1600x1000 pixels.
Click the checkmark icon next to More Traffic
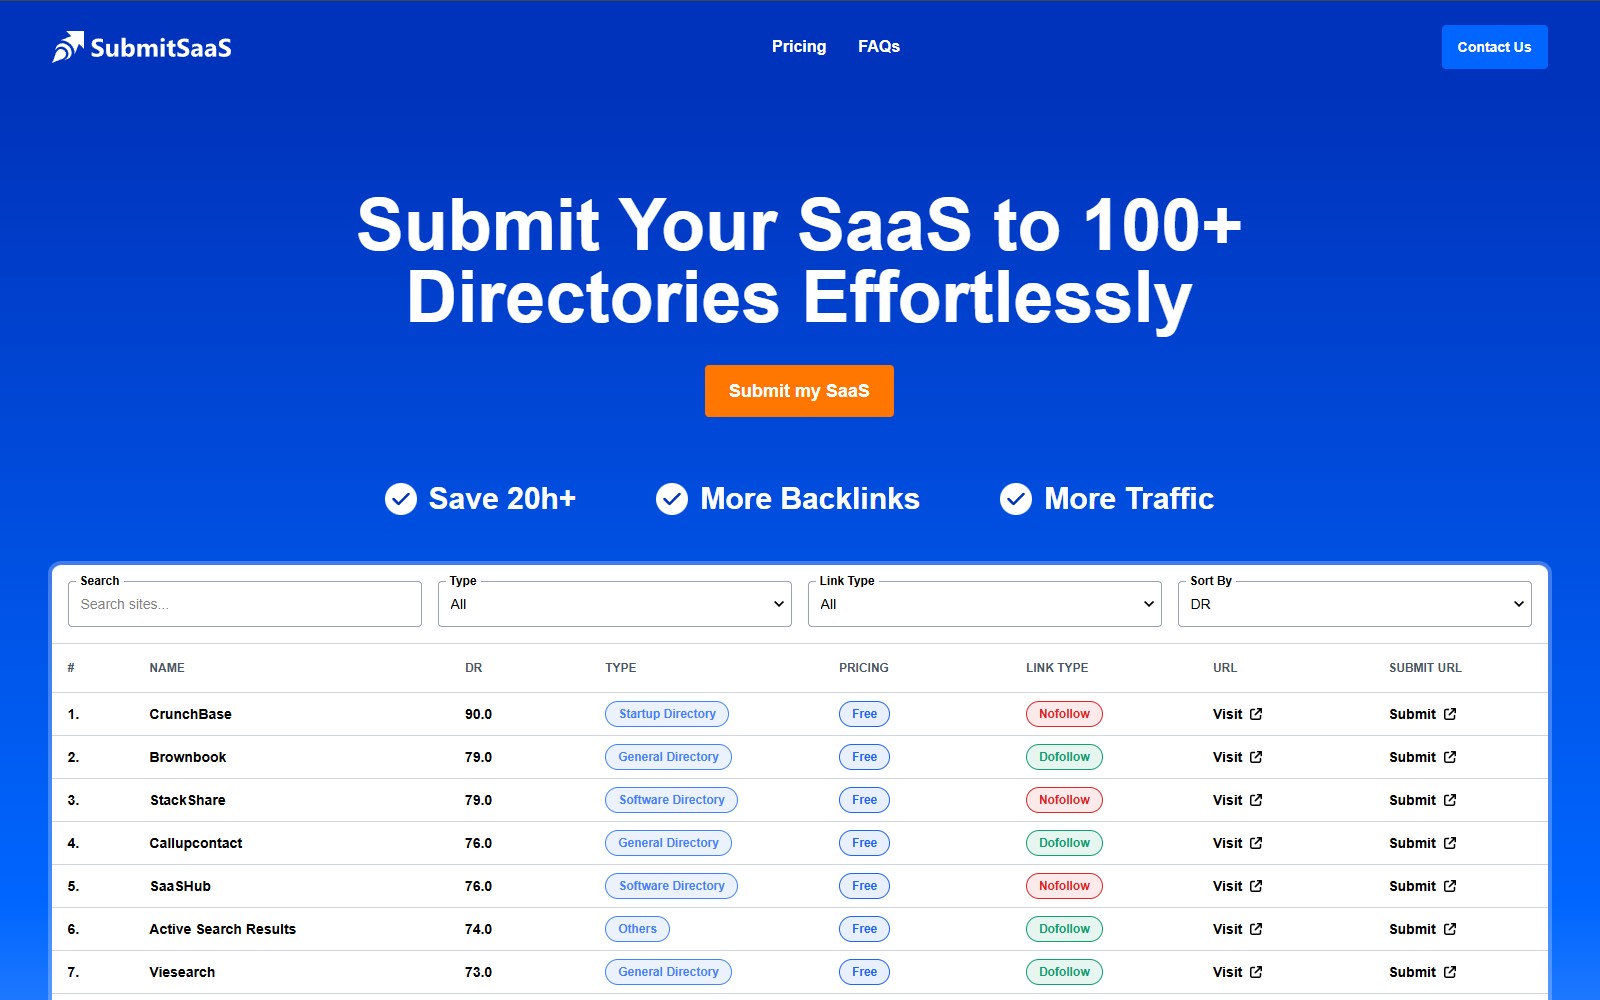(1016, 498)
